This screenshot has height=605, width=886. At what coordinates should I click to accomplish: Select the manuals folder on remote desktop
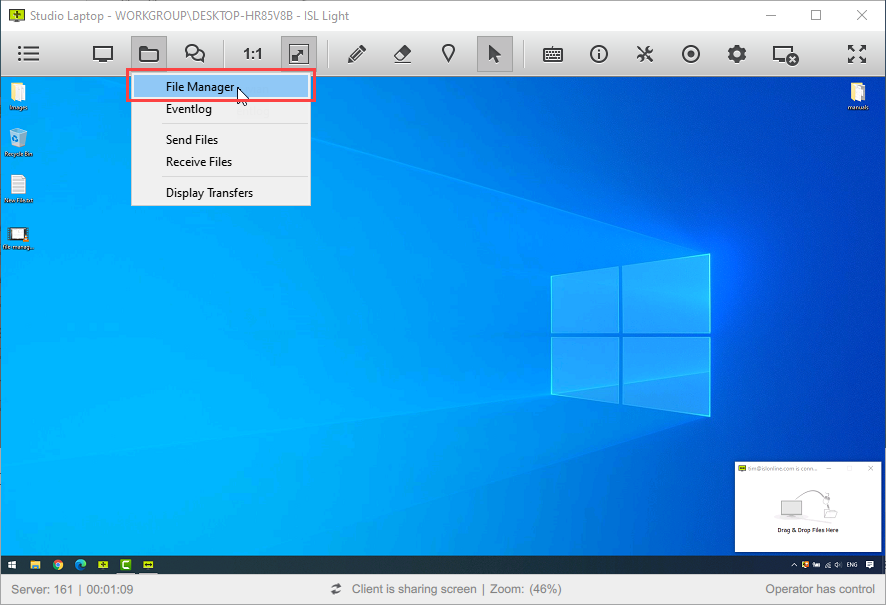pos(858,96)
